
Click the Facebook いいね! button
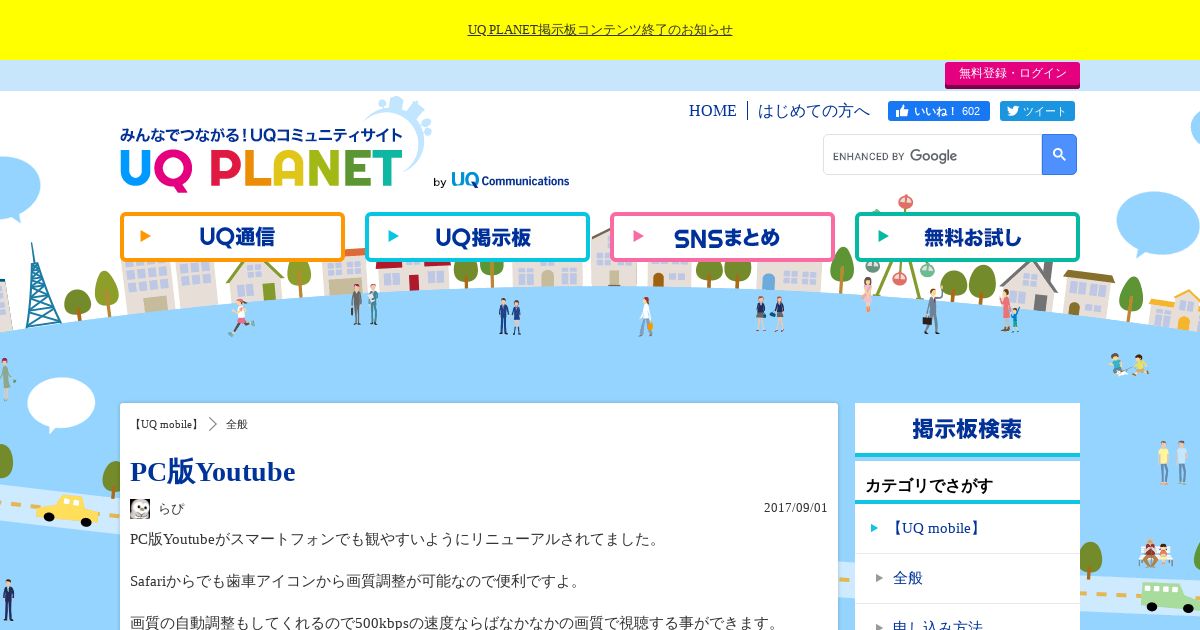click(x=938, y=111)
